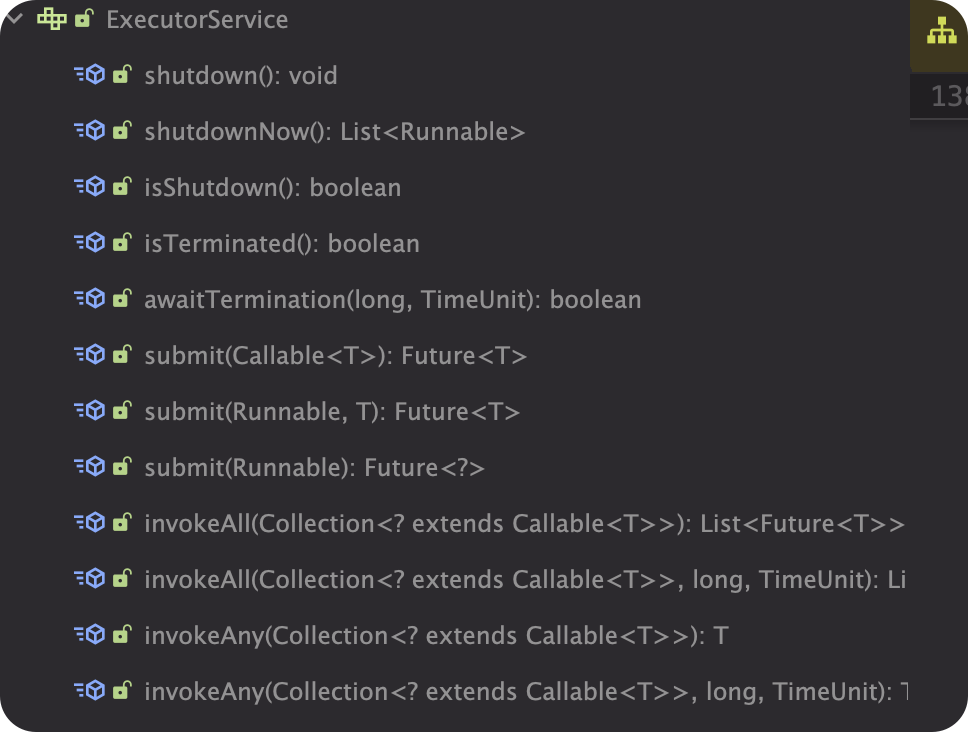968x732 pixels.
Task: Select shutdown(): void method
Action: 240,75
